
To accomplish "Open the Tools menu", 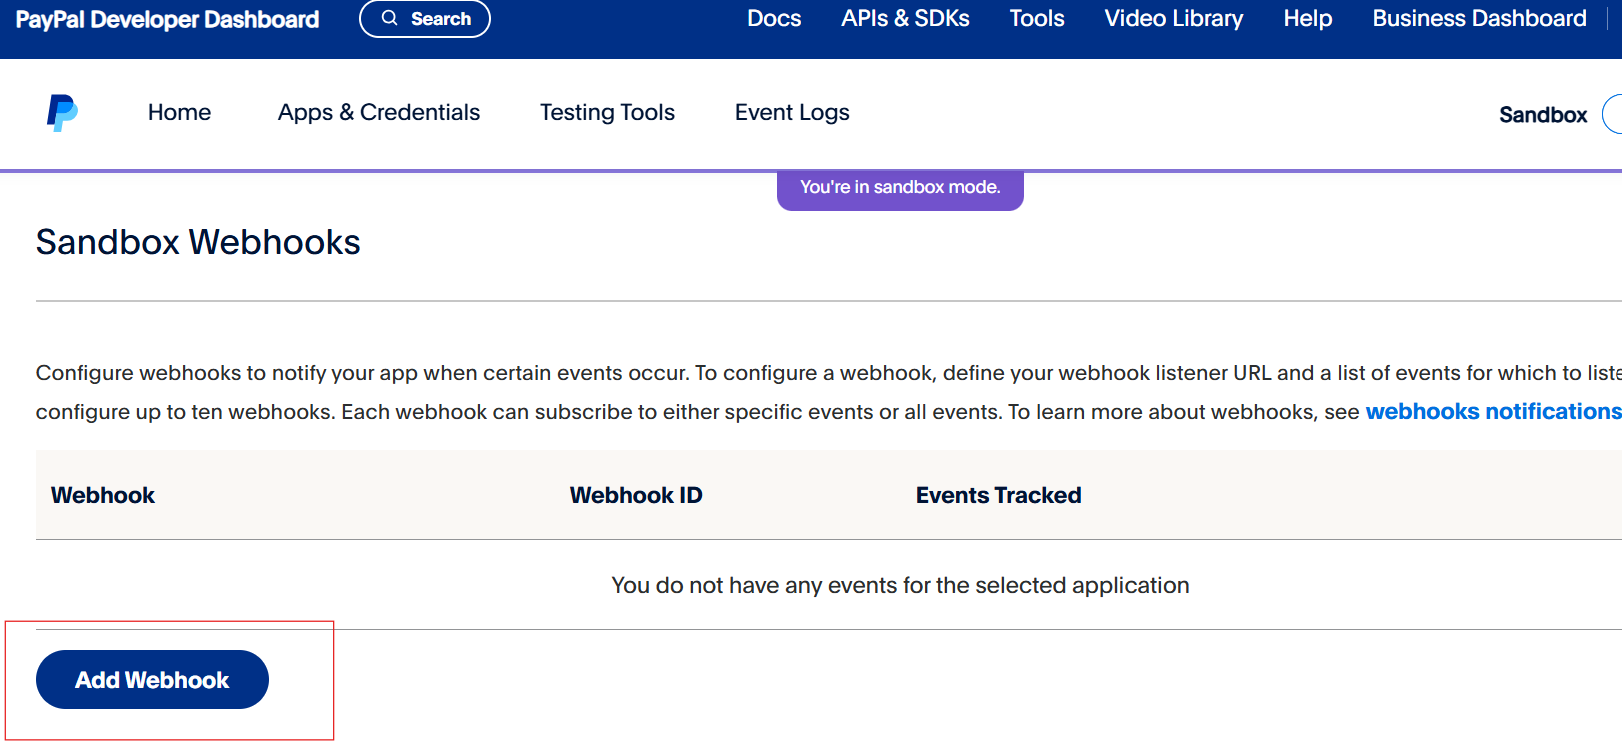I will [x=1037, y=18].
